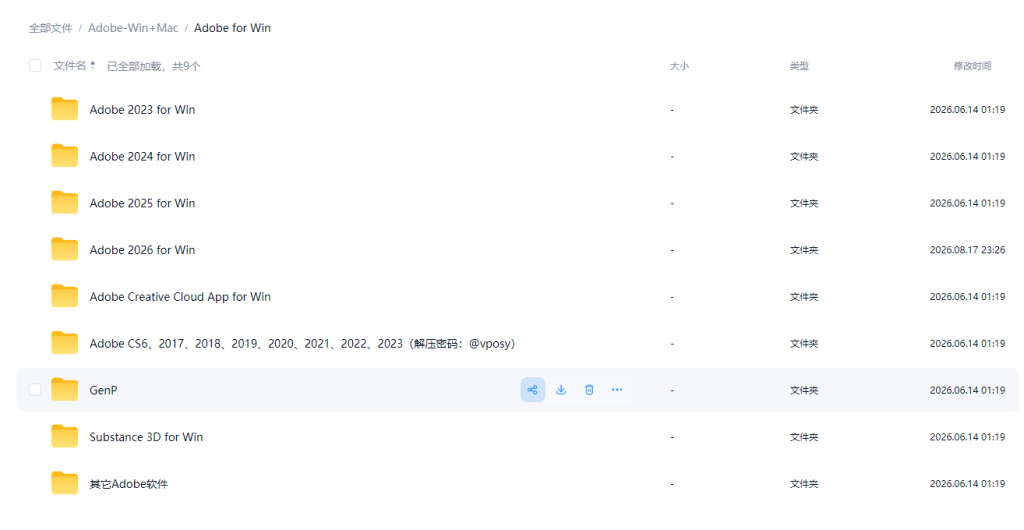Click the 修改时间 column header

972,66
